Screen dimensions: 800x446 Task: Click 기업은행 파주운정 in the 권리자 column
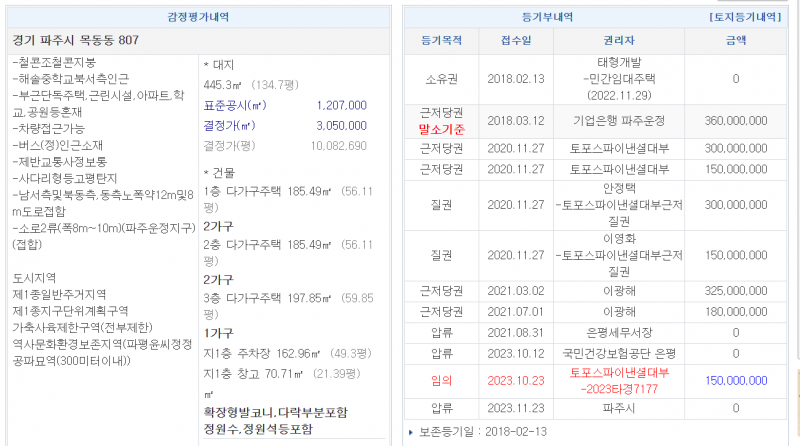pyautogui.click(x=617, y=120)
